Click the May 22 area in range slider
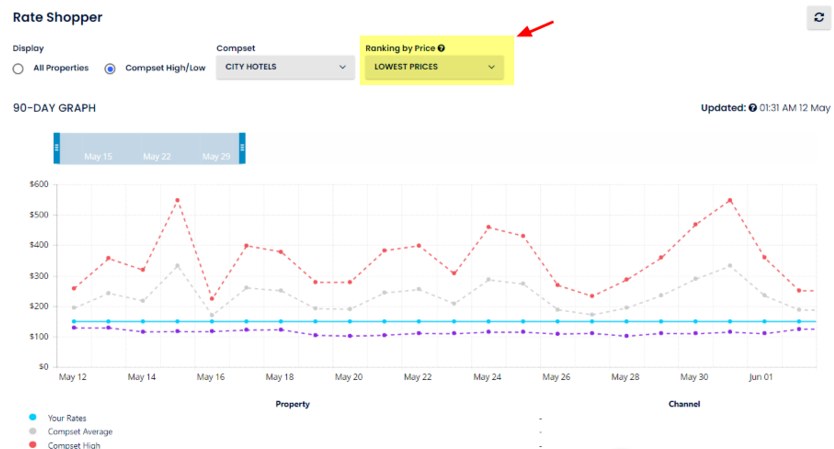Image resolution: width=834 pixels, height=449 pixels. click(157, 157)
